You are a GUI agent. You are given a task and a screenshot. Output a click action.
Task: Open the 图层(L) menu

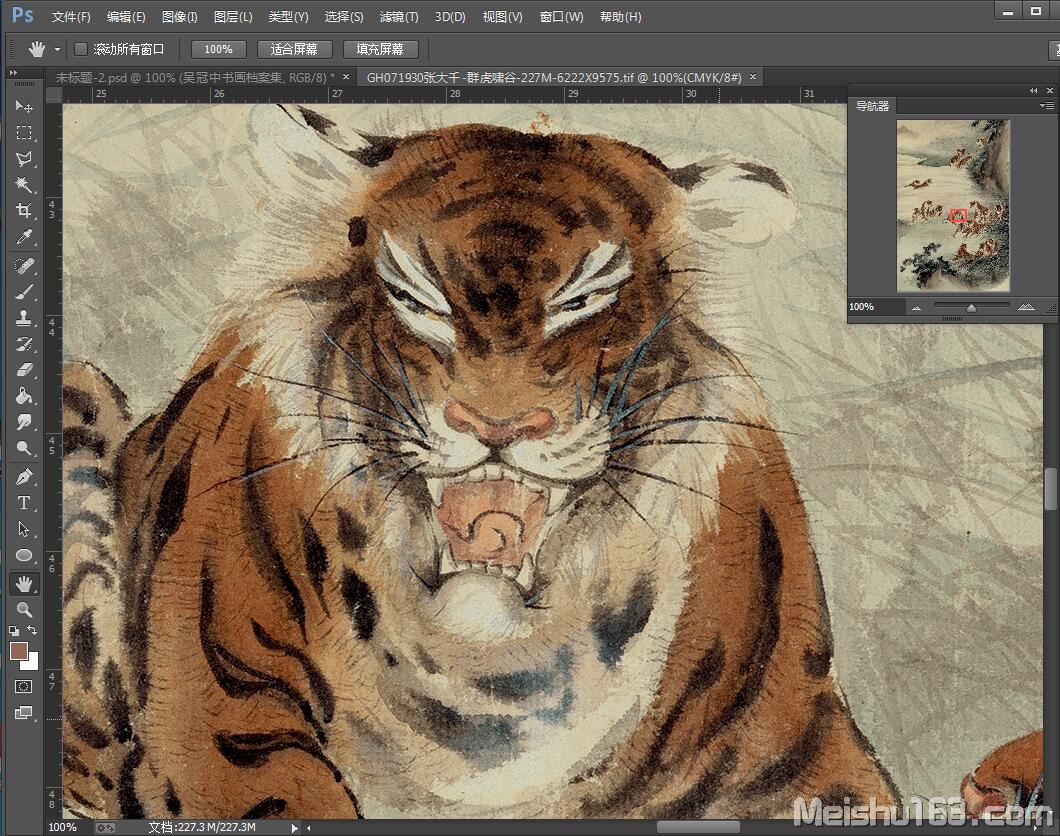click(x=233, y=17)
